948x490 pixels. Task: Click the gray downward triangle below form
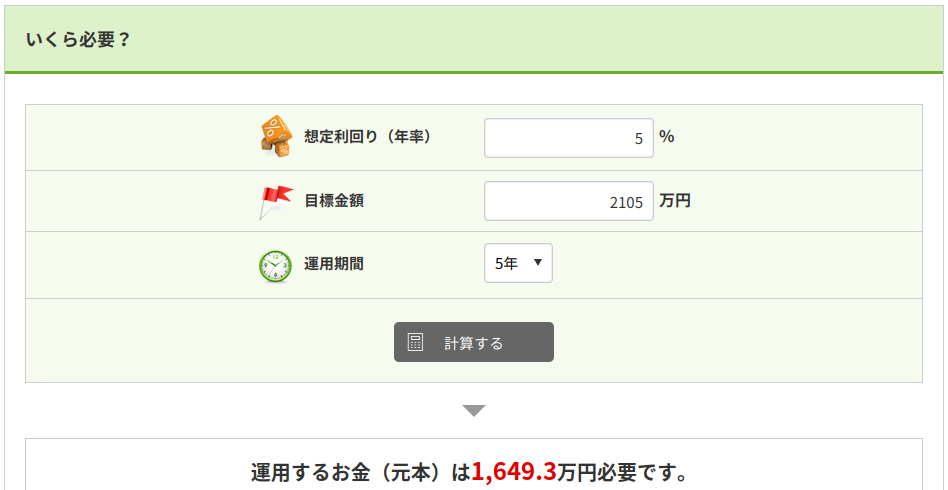[x=474, y=411]
